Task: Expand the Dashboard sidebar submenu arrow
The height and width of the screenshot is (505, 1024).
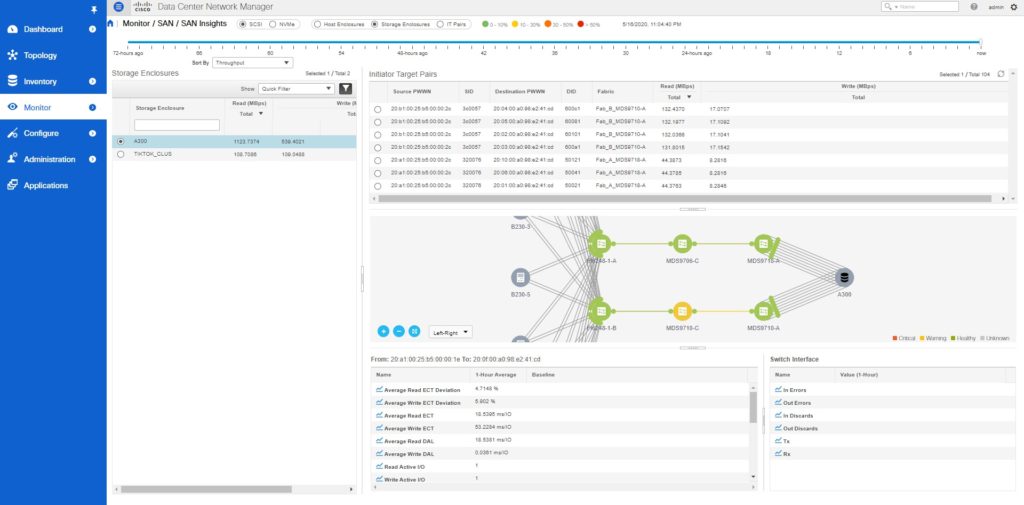Action: (x=92, y=29)
